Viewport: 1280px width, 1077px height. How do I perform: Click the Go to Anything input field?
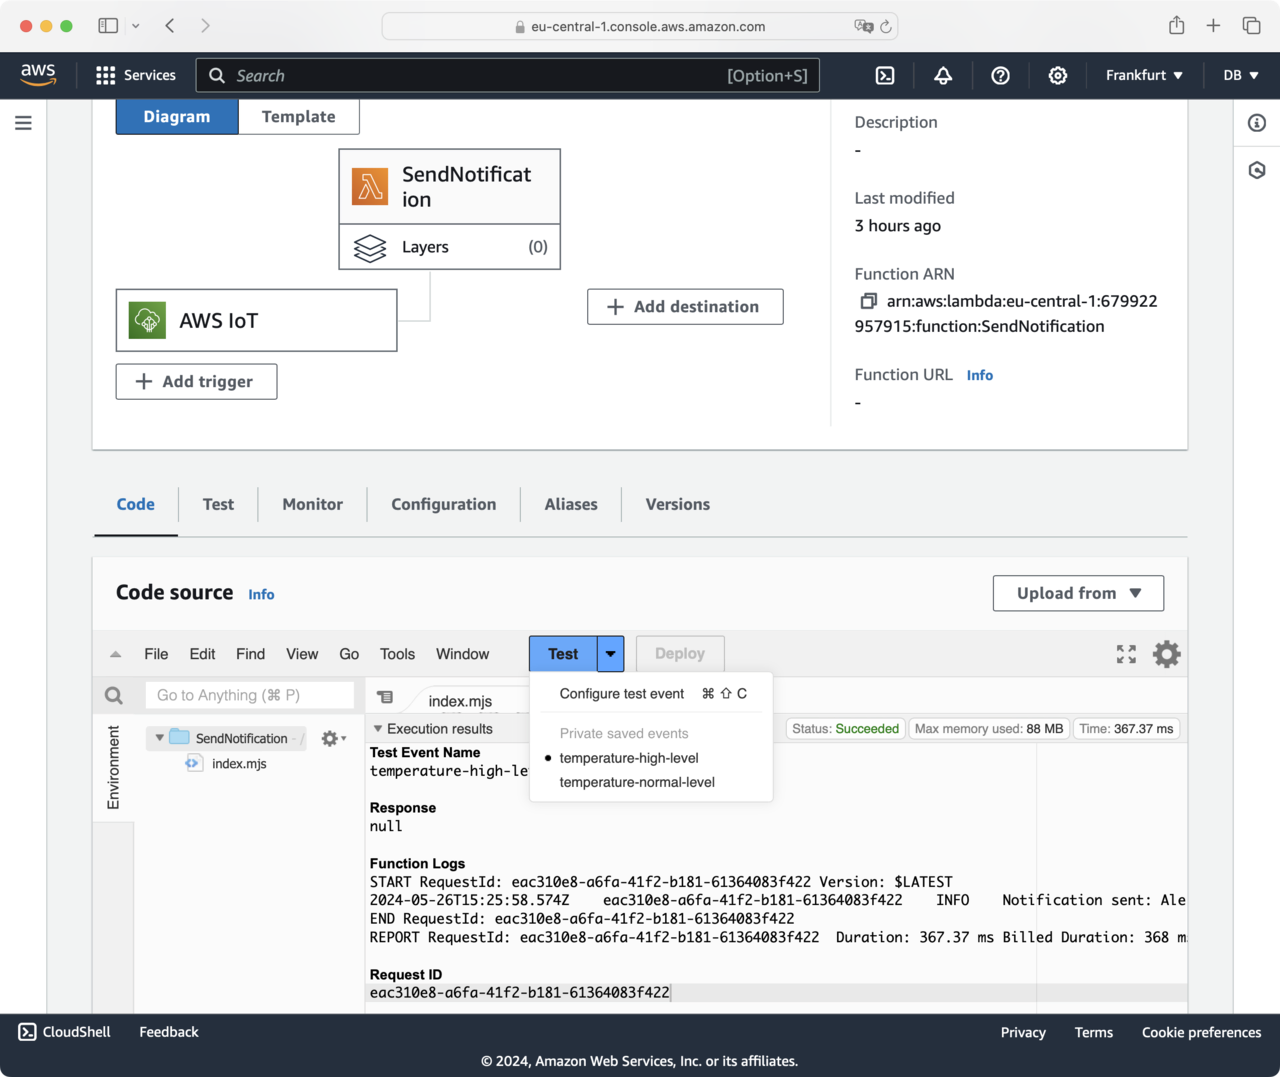click(x=250, y=695)
